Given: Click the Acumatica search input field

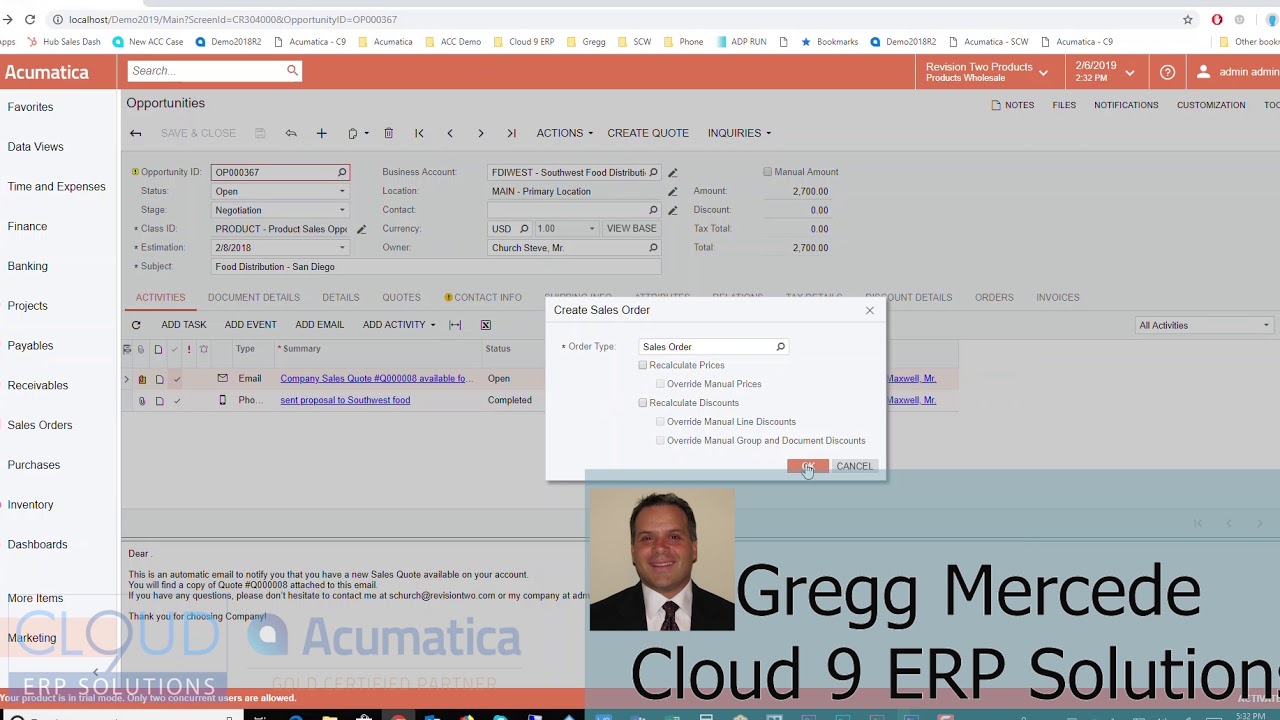Looking at the screenshot, I should pyautogui.click(x=207, y=70).
